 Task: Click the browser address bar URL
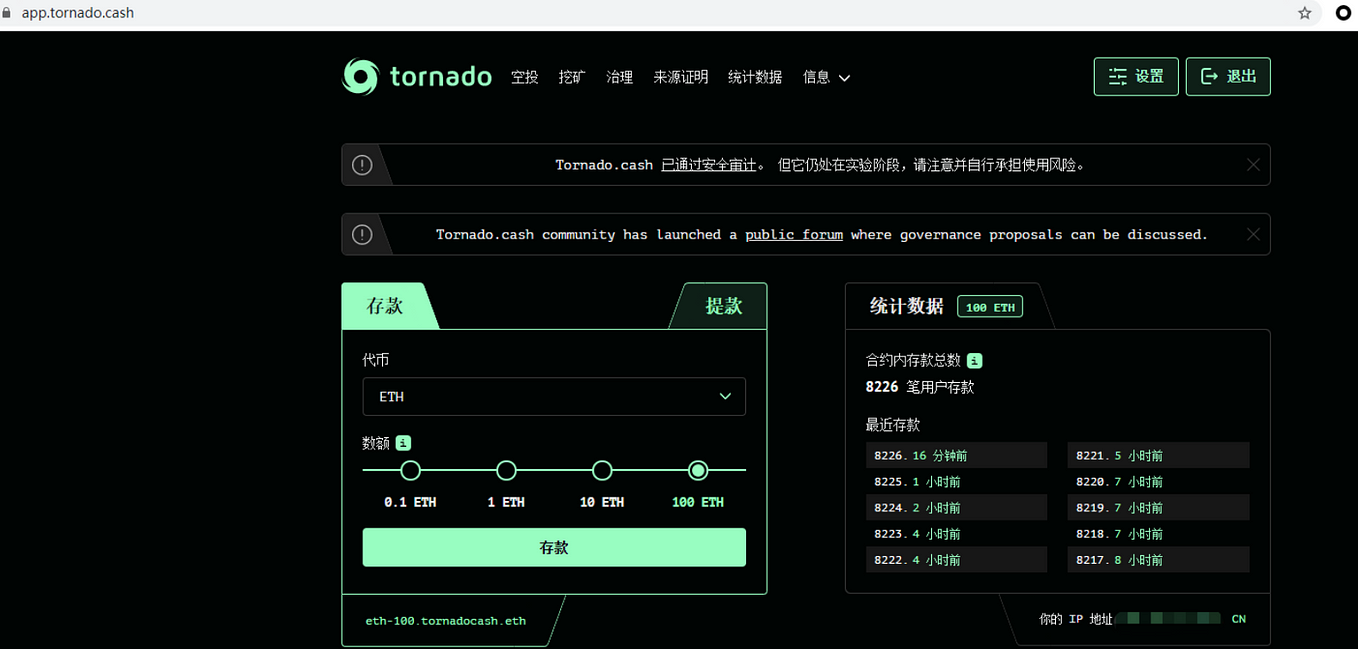(x=78, y=13)
